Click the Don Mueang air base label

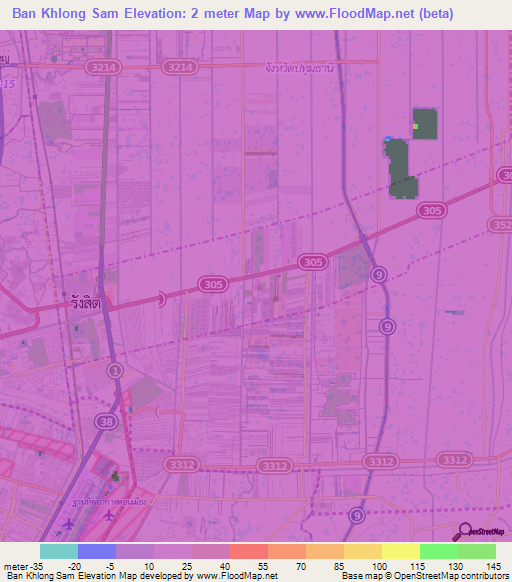pos(109,502)
